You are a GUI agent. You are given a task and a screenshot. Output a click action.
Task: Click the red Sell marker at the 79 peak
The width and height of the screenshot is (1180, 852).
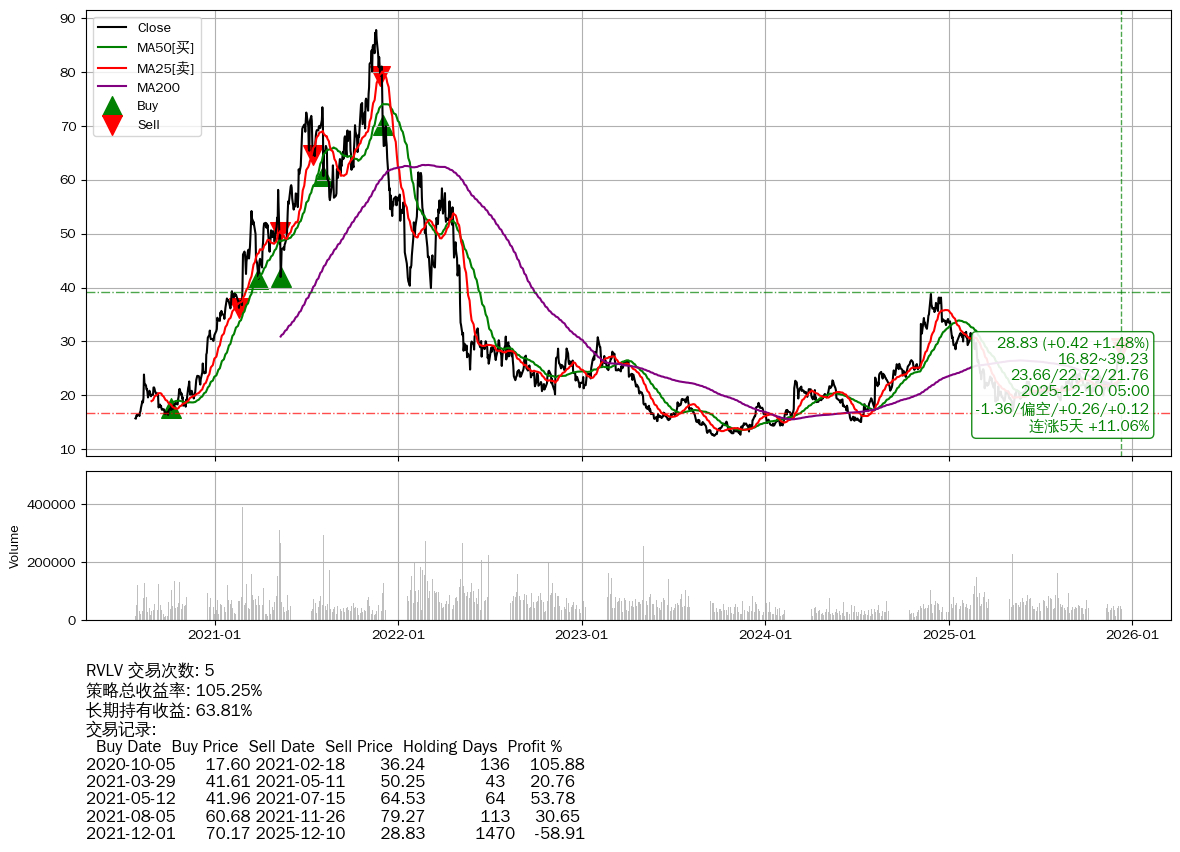[381, 76]
